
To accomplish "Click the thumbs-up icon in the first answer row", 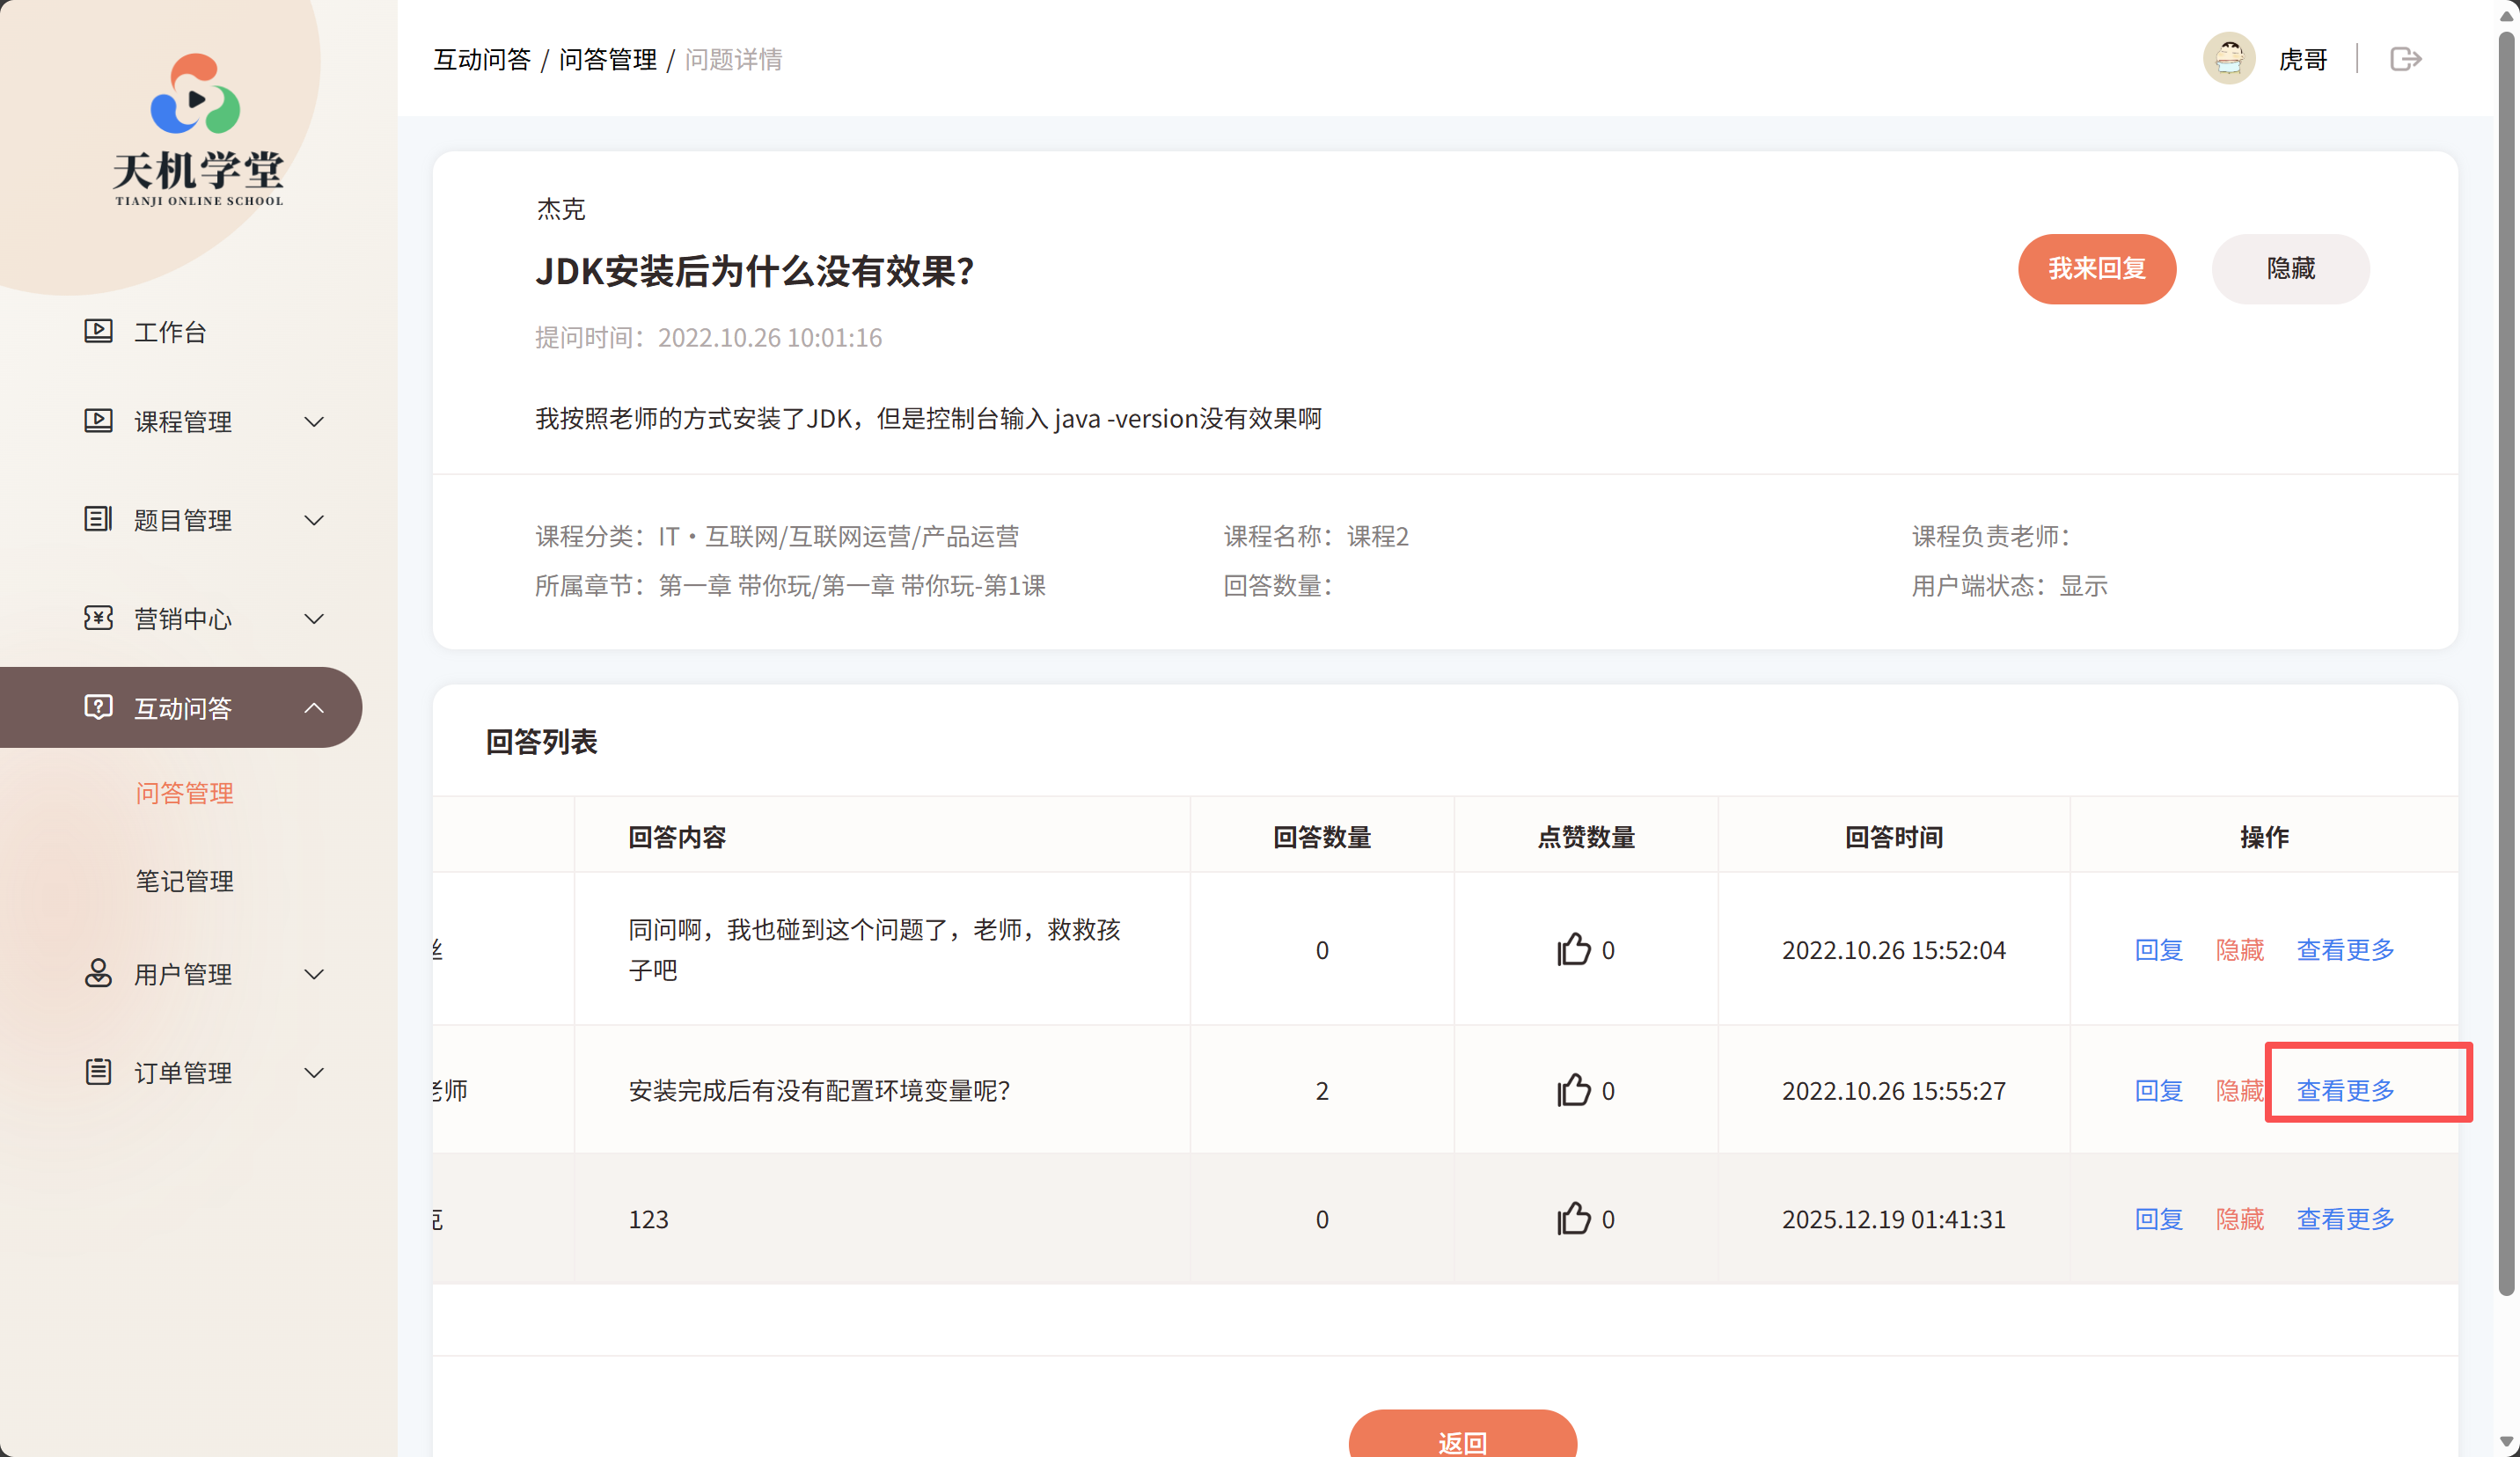I will (x=1573, y=949).
